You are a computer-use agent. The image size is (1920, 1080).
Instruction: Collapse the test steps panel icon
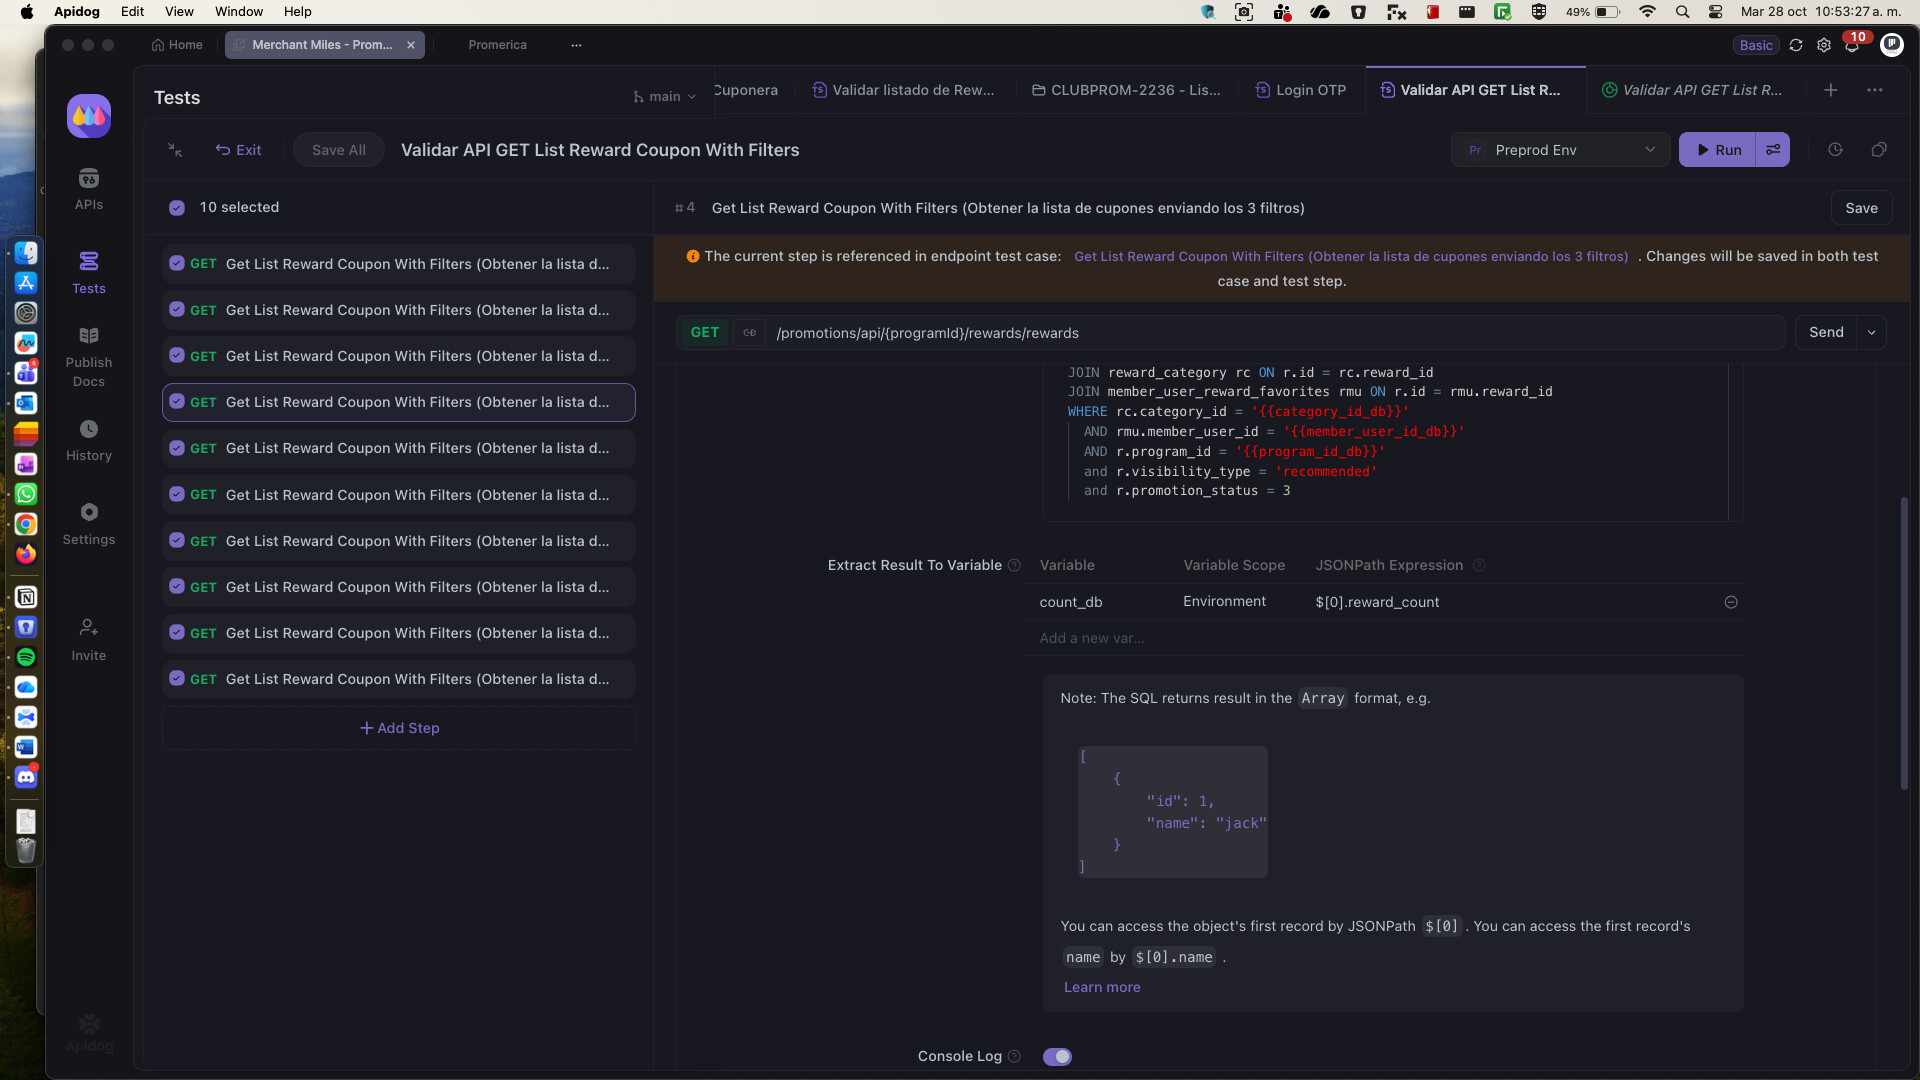click(x=175, y=150)
